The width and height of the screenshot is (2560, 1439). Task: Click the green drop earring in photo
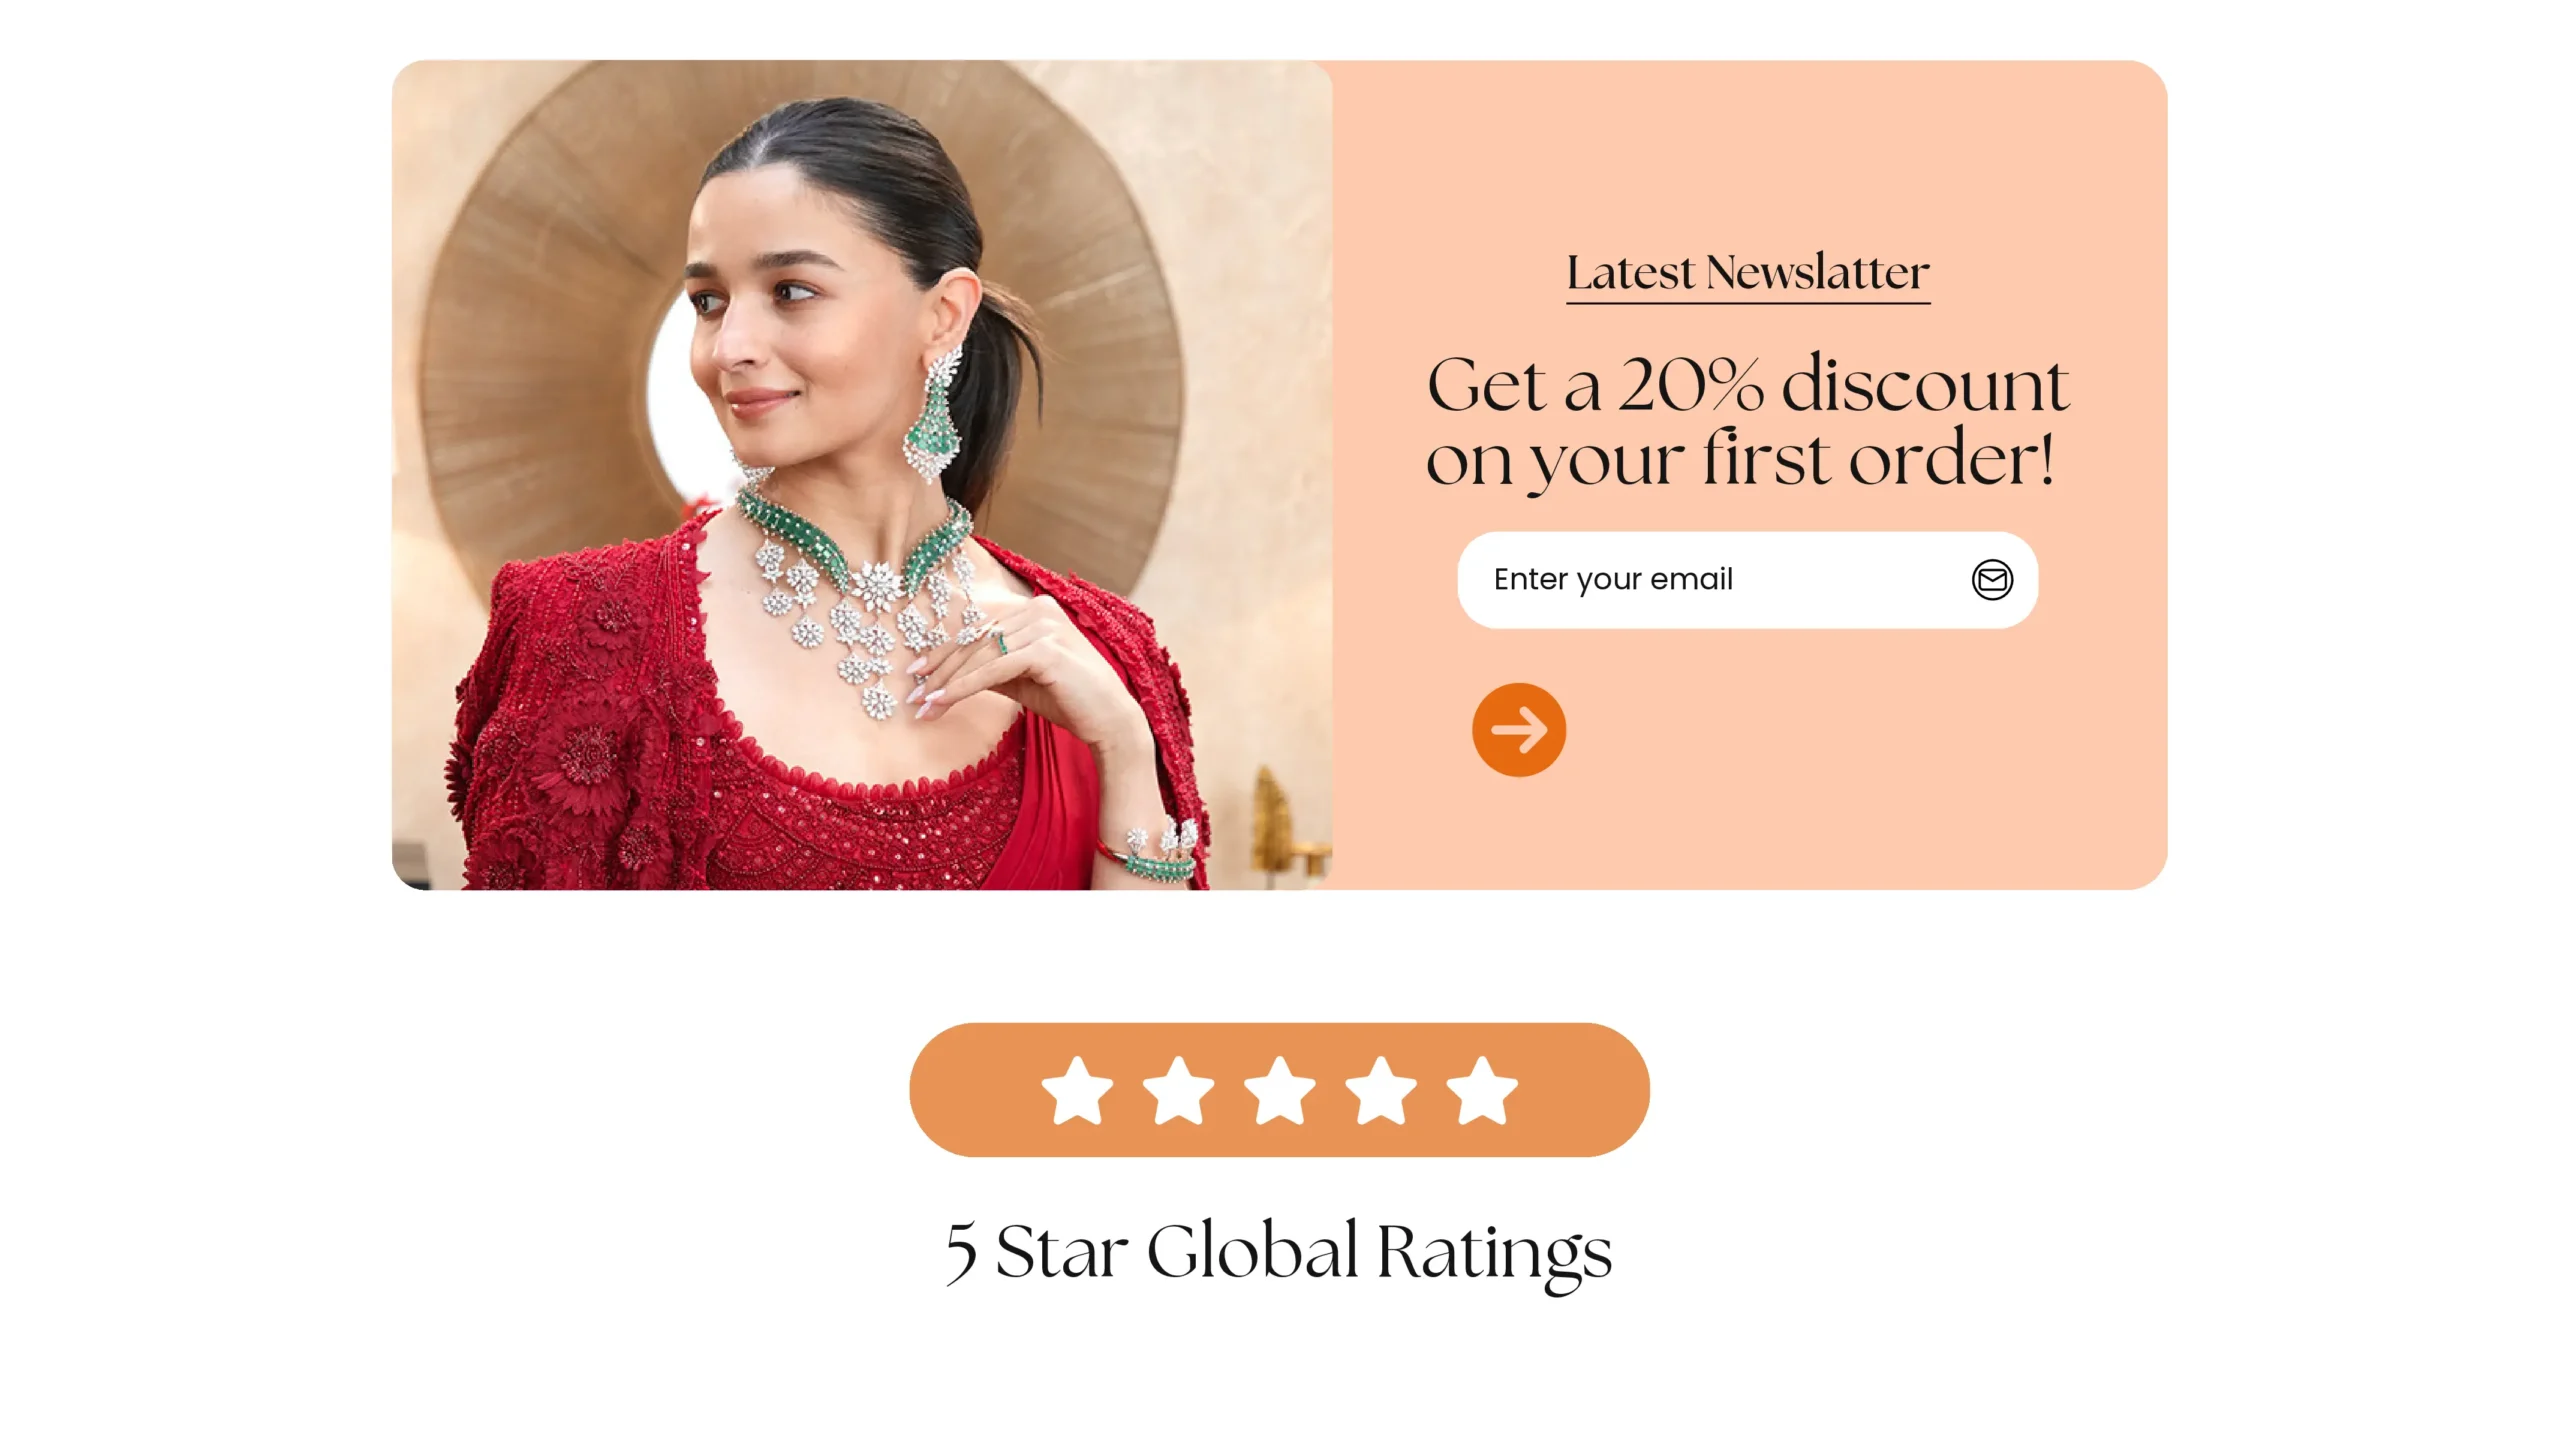933,414
